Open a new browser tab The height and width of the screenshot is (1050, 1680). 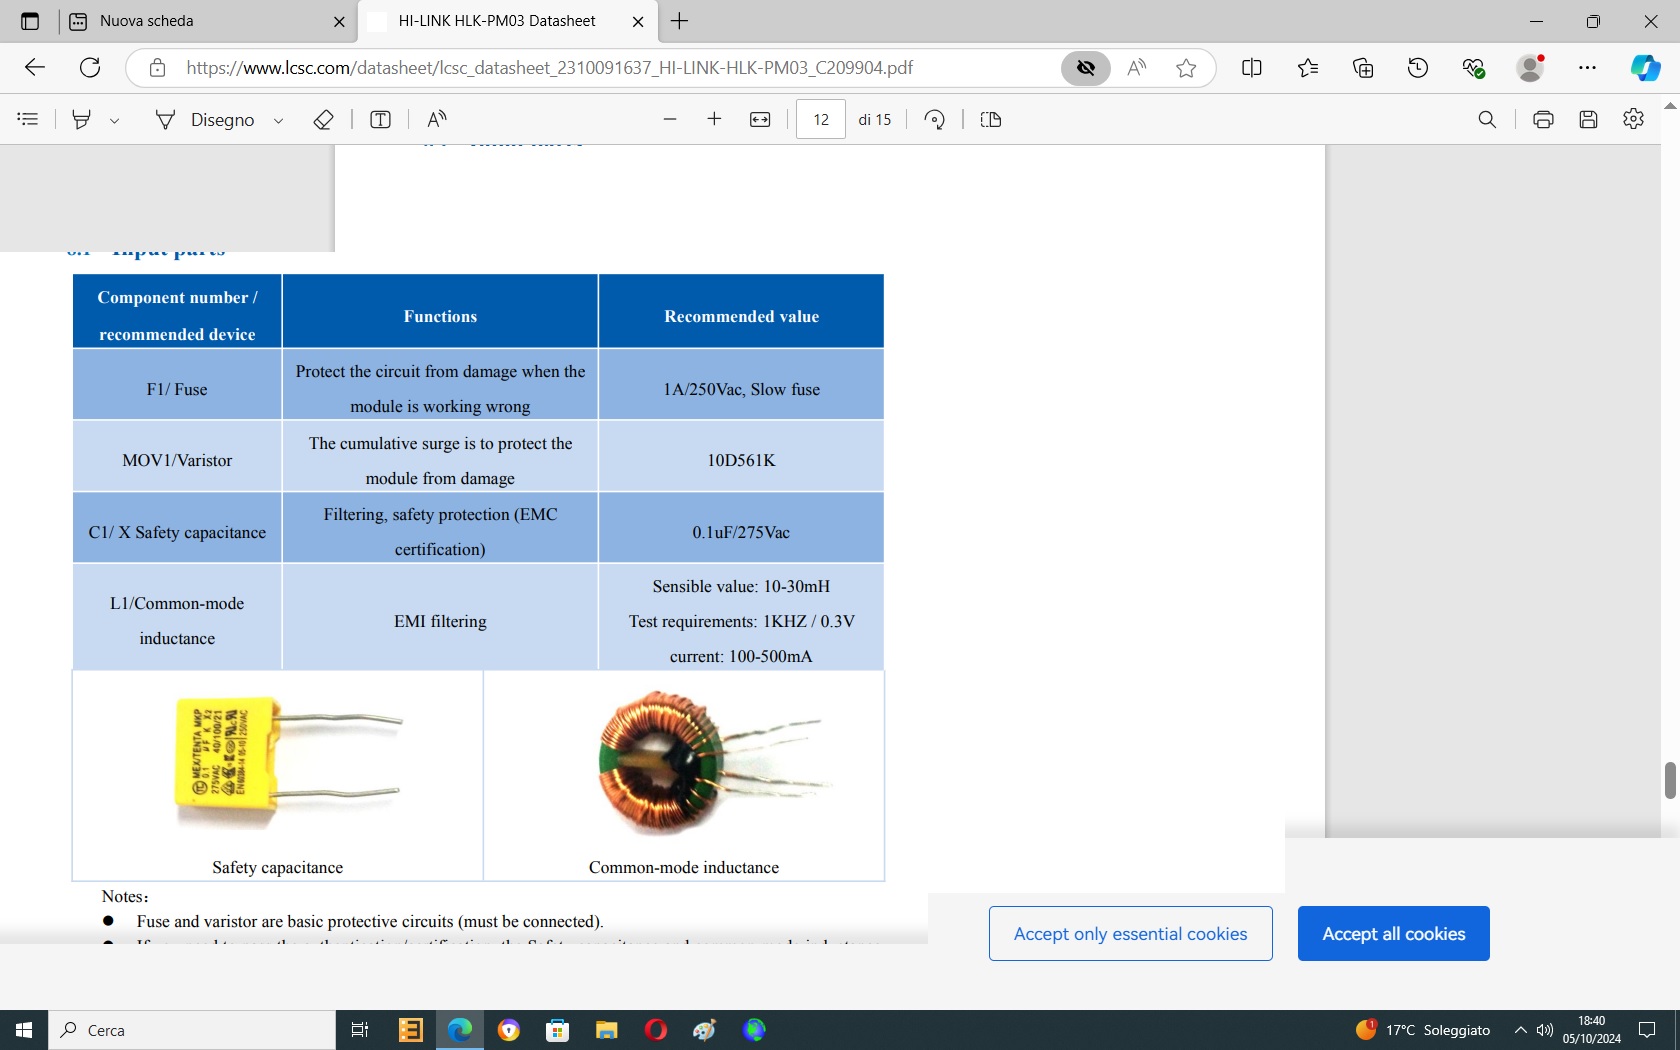pos(680,21)
